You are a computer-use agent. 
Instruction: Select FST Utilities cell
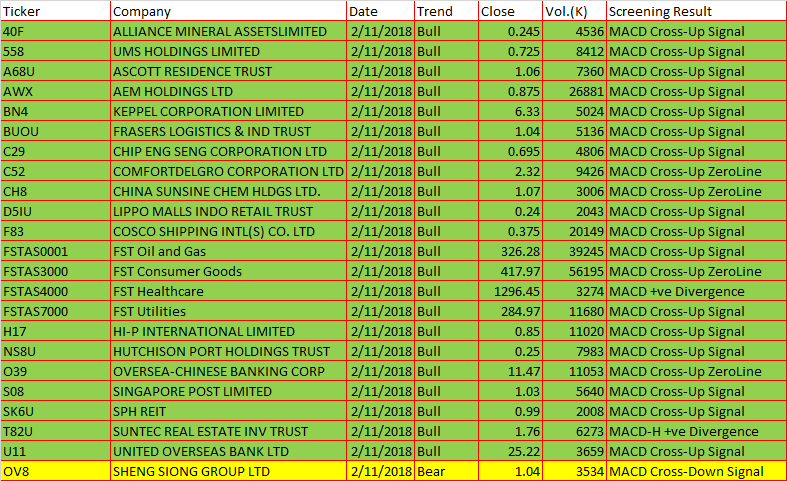click(228, 311)
